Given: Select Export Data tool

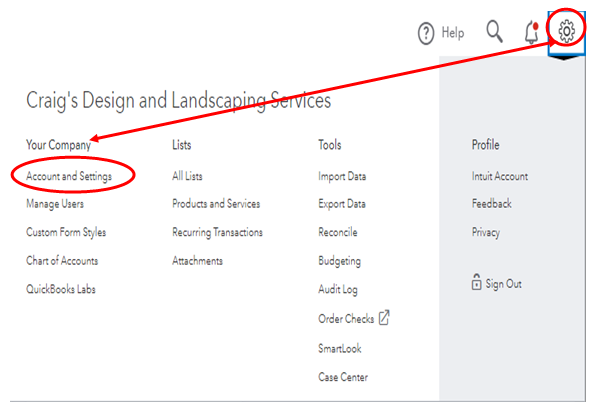Looking at the screenshot, I should [342, 204].
